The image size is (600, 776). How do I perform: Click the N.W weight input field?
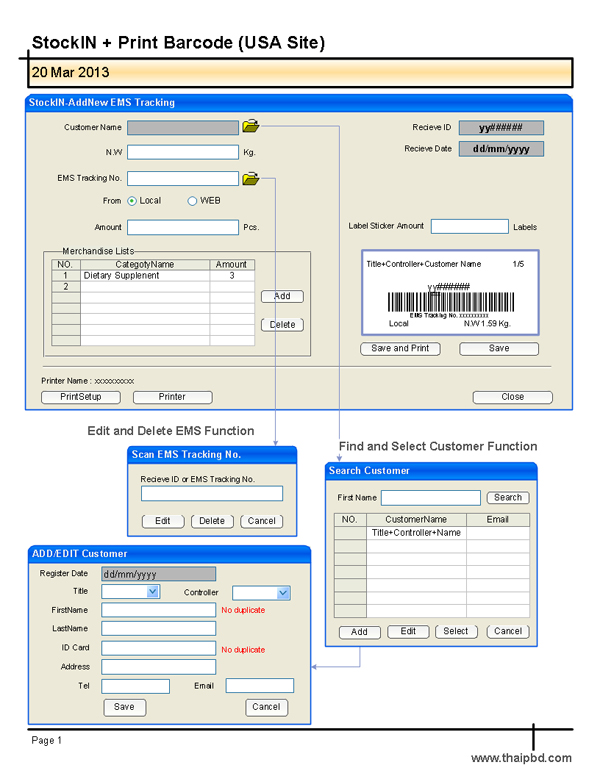[183, 152]
